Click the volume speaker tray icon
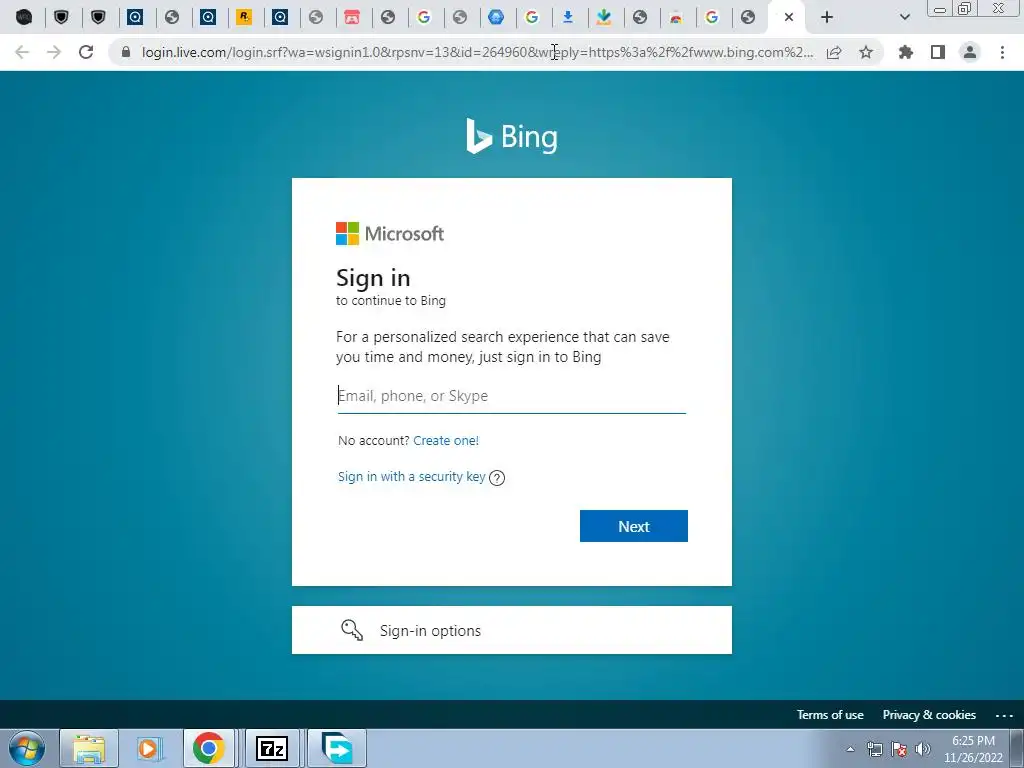1024x768 pixels. click(923, 749)
